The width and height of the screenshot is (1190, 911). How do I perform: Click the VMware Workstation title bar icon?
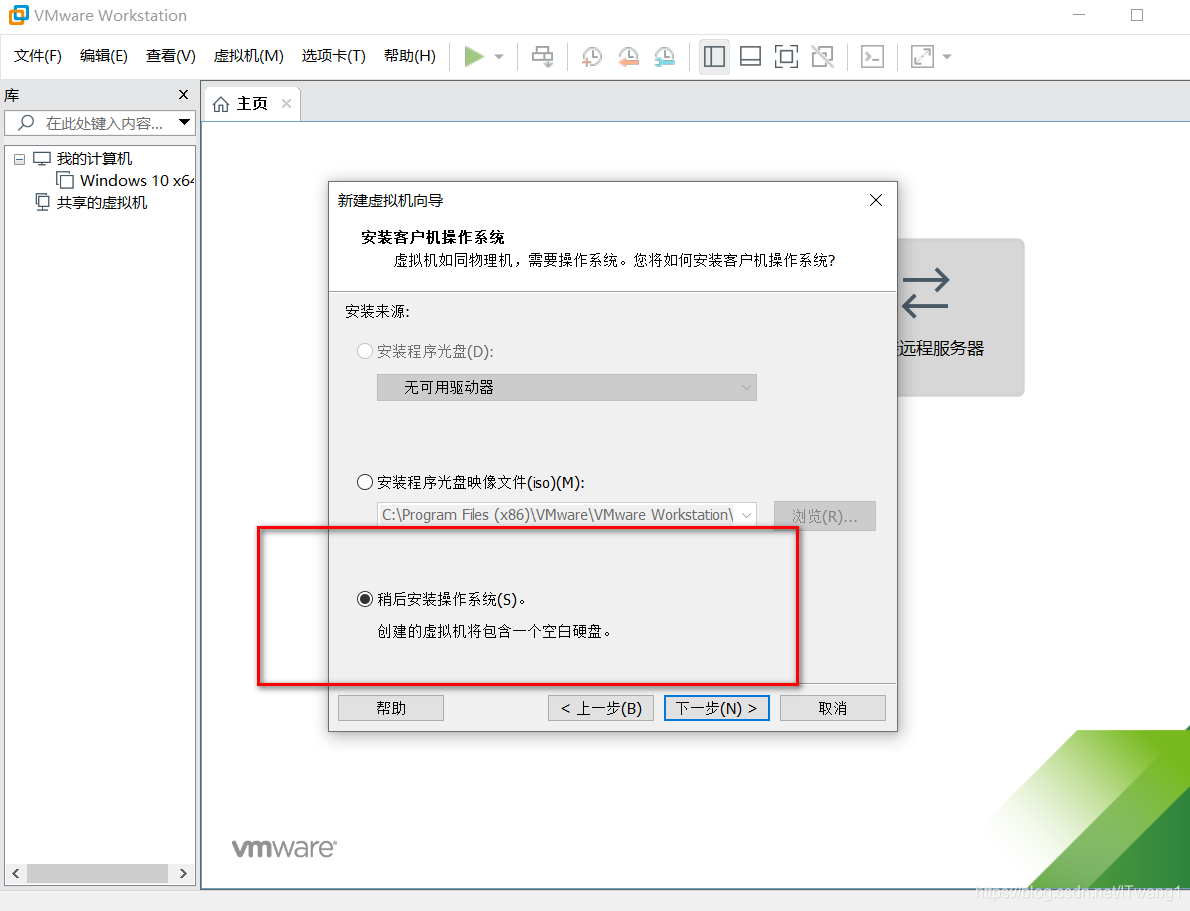(x=18, y=15)
